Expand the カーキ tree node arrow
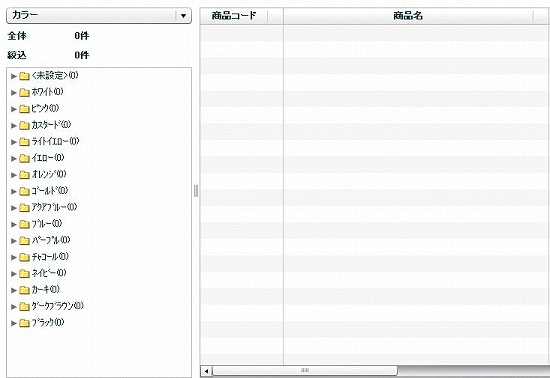The height and width of the screenshot is (378, 550). [14, 290]
